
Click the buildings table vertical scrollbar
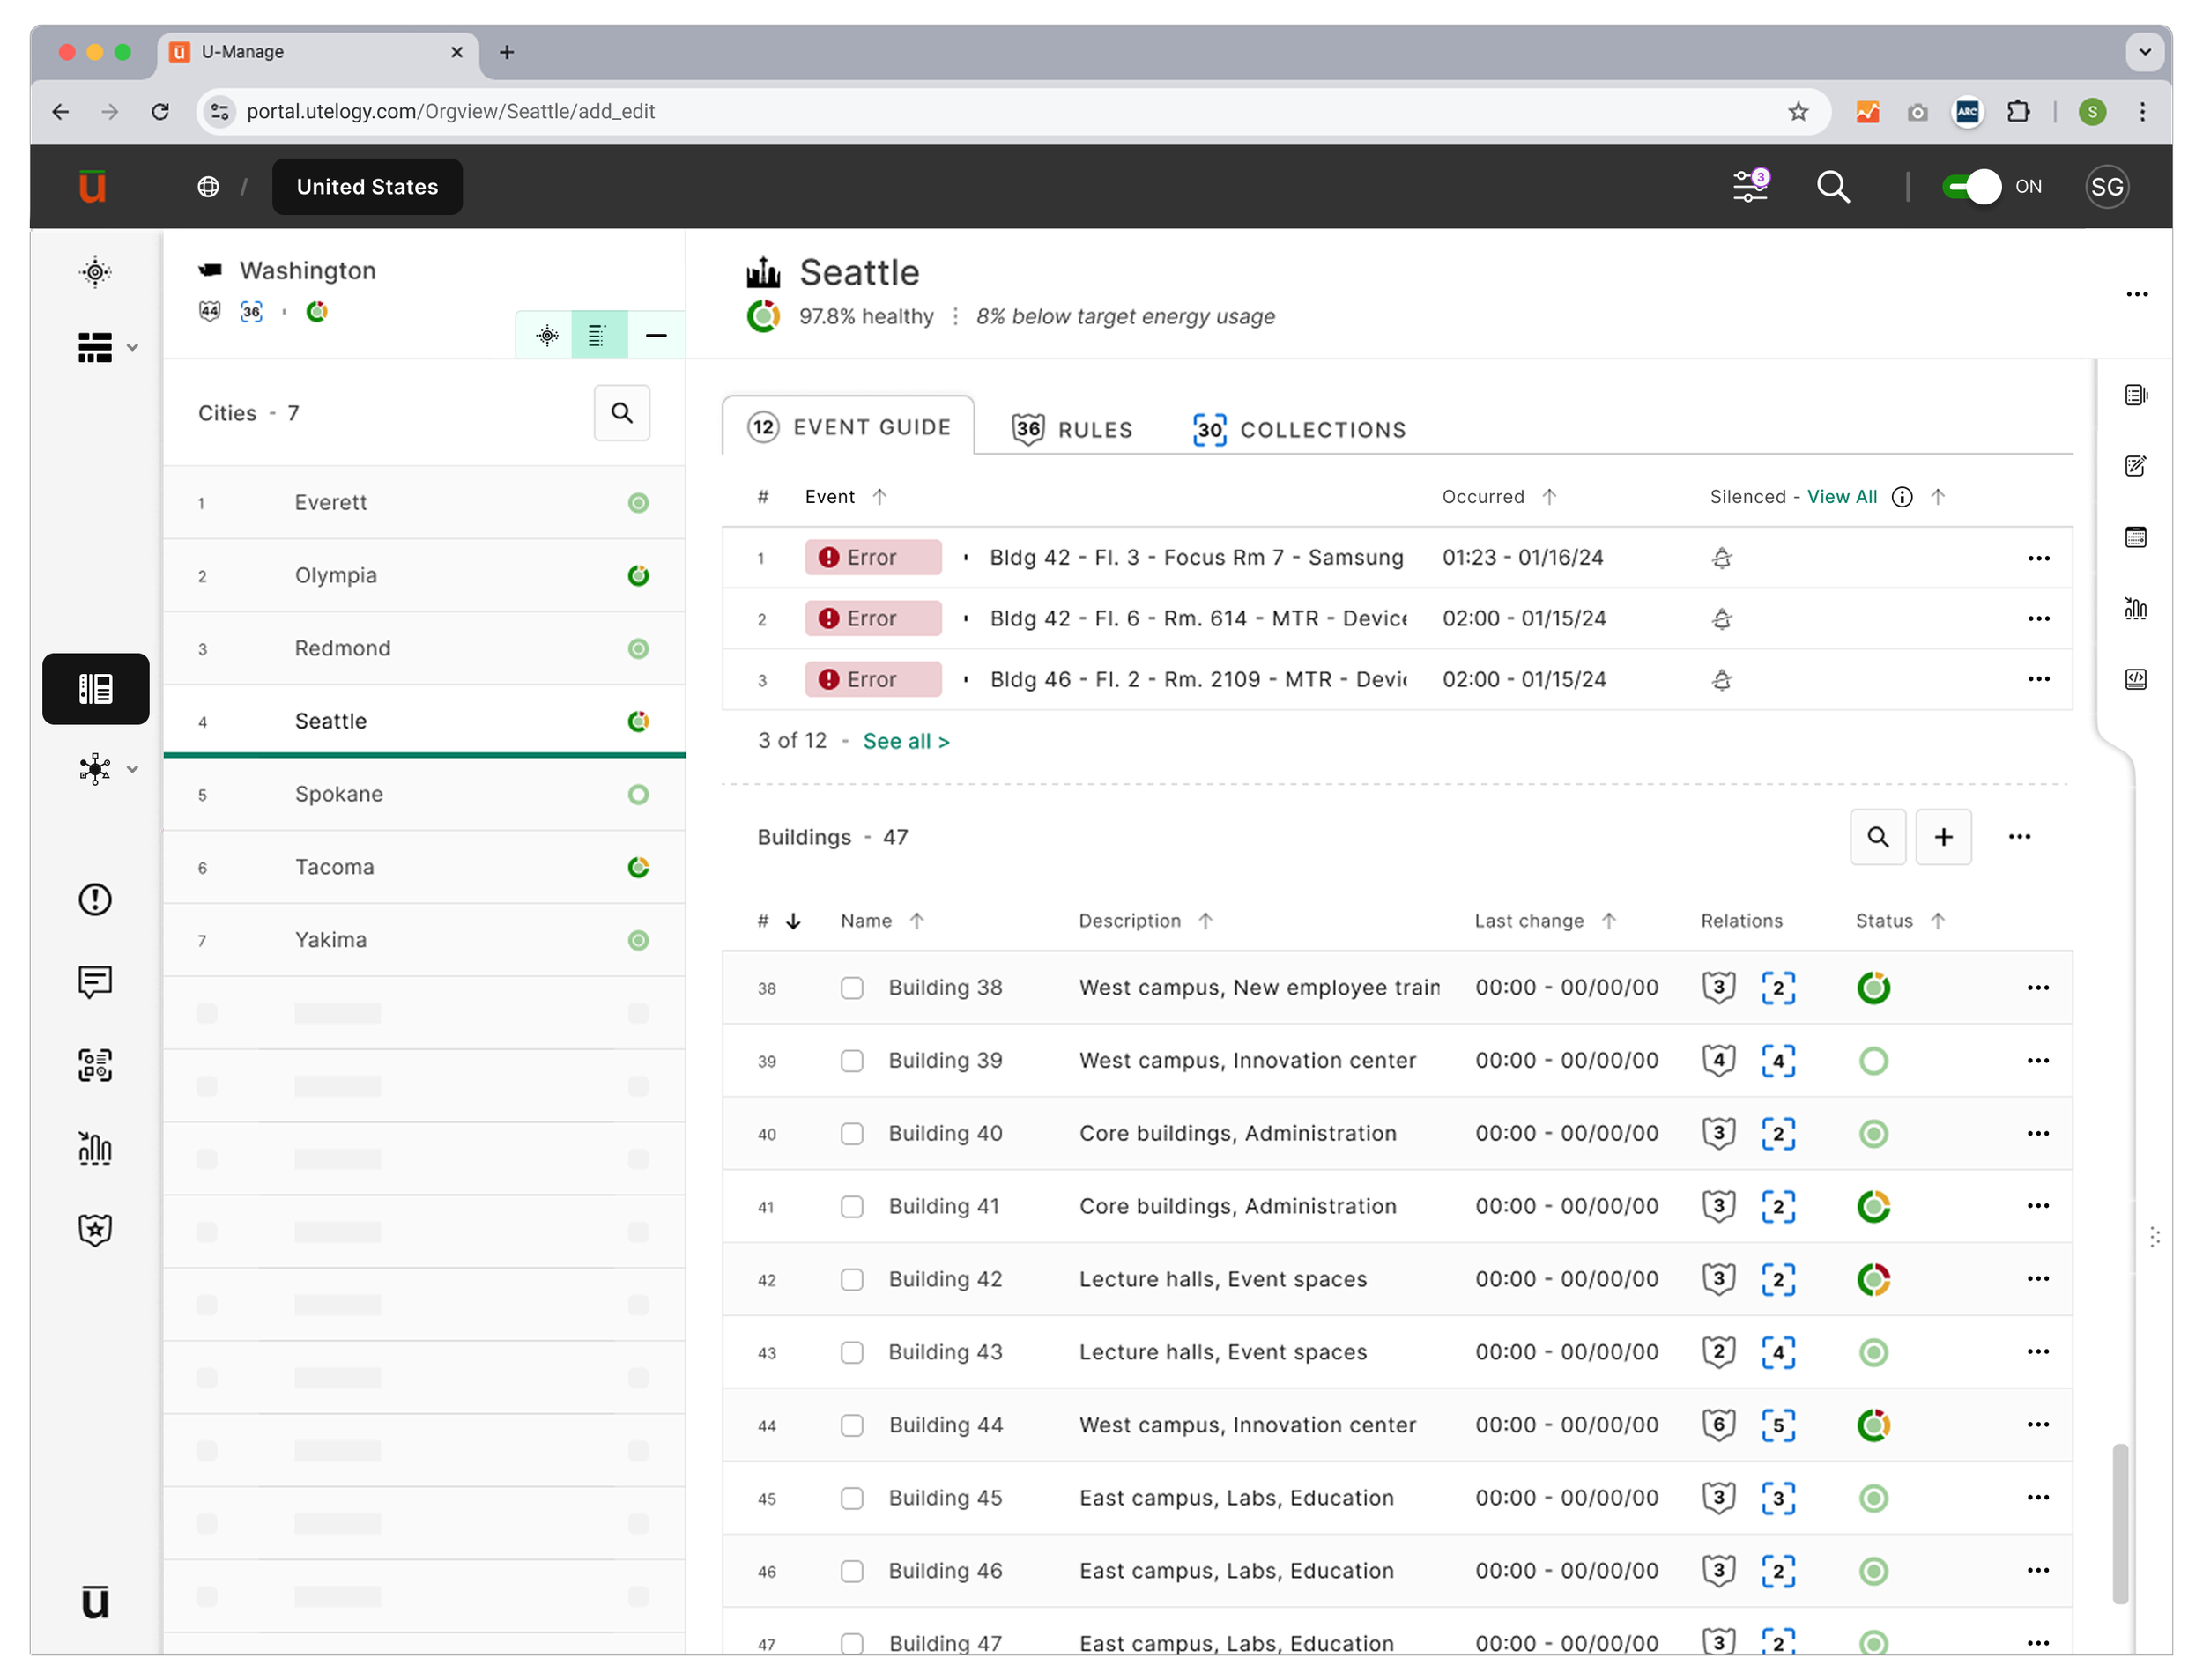[2119, 1524]
